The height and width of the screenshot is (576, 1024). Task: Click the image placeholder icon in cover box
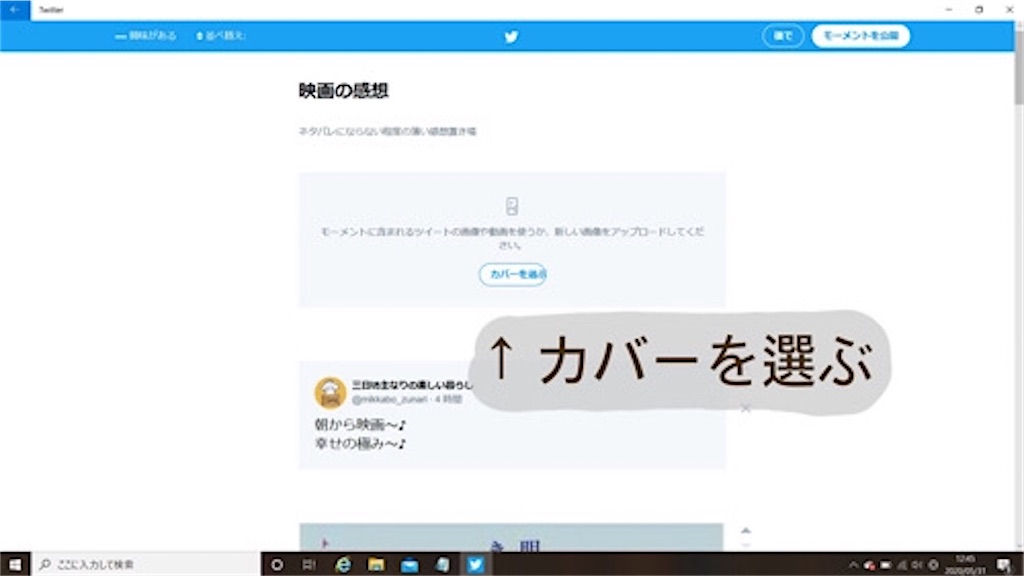coord(512,206)
